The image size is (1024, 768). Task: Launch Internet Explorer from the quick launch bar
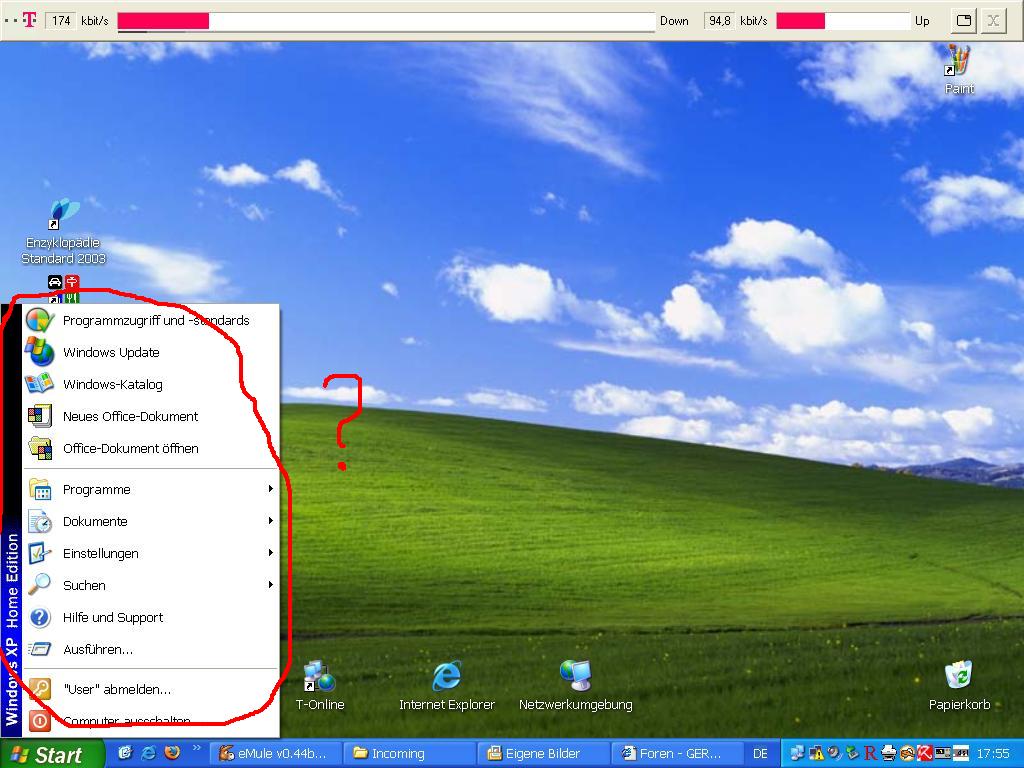(149, 753)
